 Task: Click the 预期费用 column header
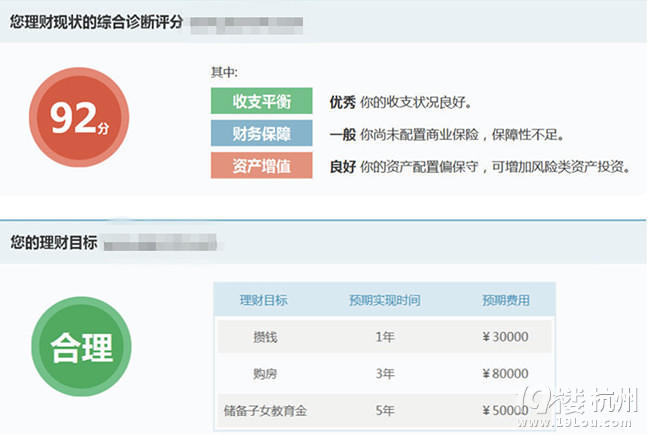click(x=505, y=300)
